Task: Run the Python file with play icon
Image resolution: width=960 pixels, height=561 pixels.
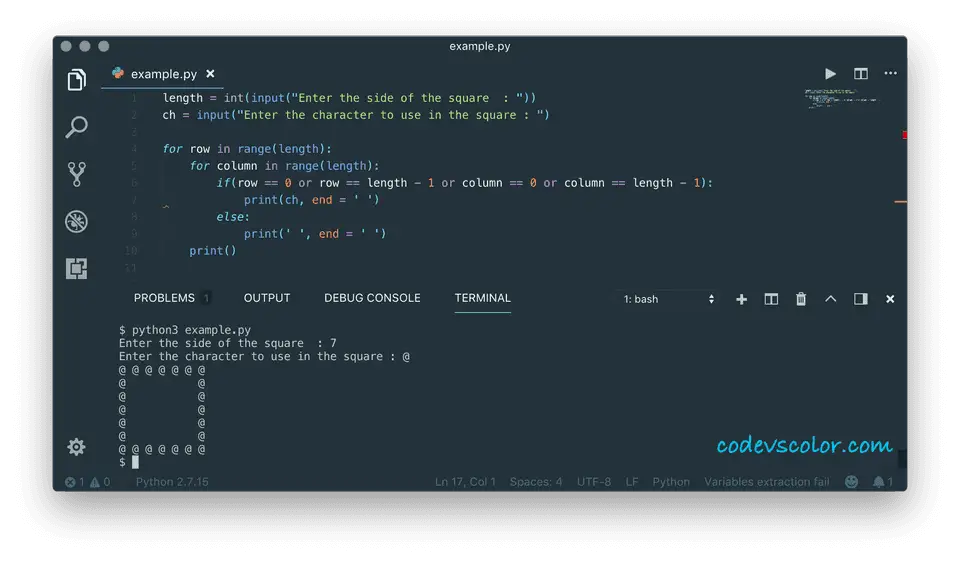Action: [830, 73]
